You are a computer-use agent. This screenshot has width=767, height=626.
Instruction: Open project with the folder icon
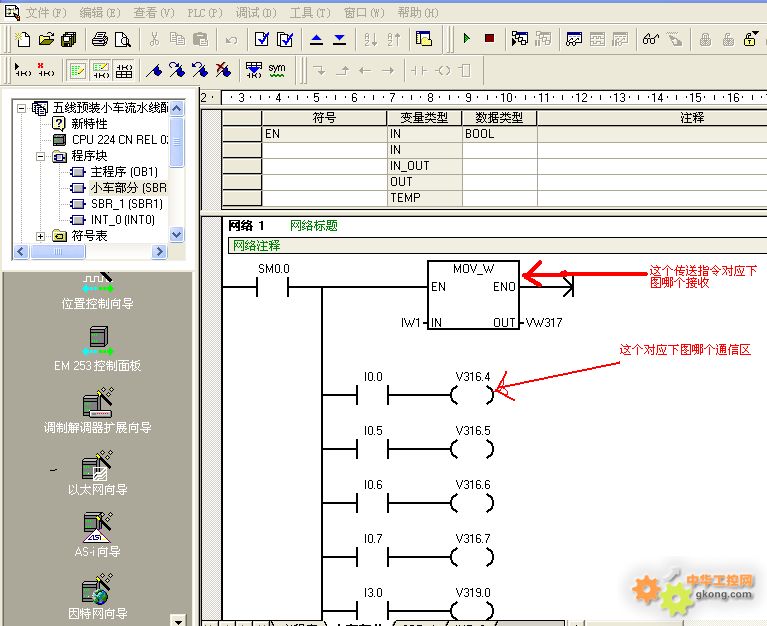coord(46,39)
